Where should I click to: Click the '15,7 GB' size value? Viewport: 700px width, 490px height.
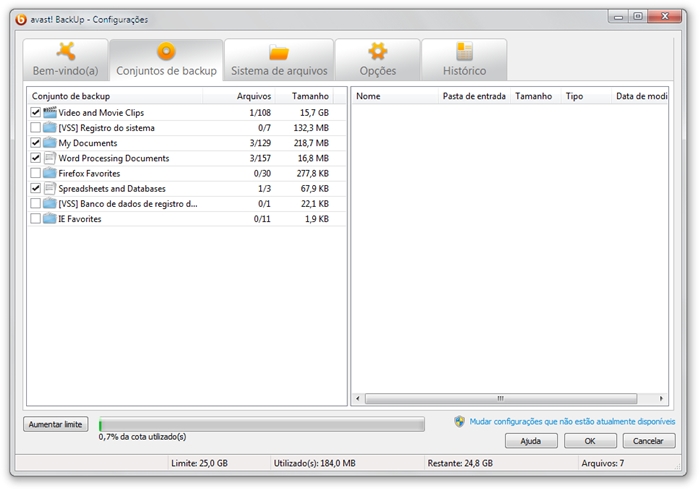pos(314,112)
